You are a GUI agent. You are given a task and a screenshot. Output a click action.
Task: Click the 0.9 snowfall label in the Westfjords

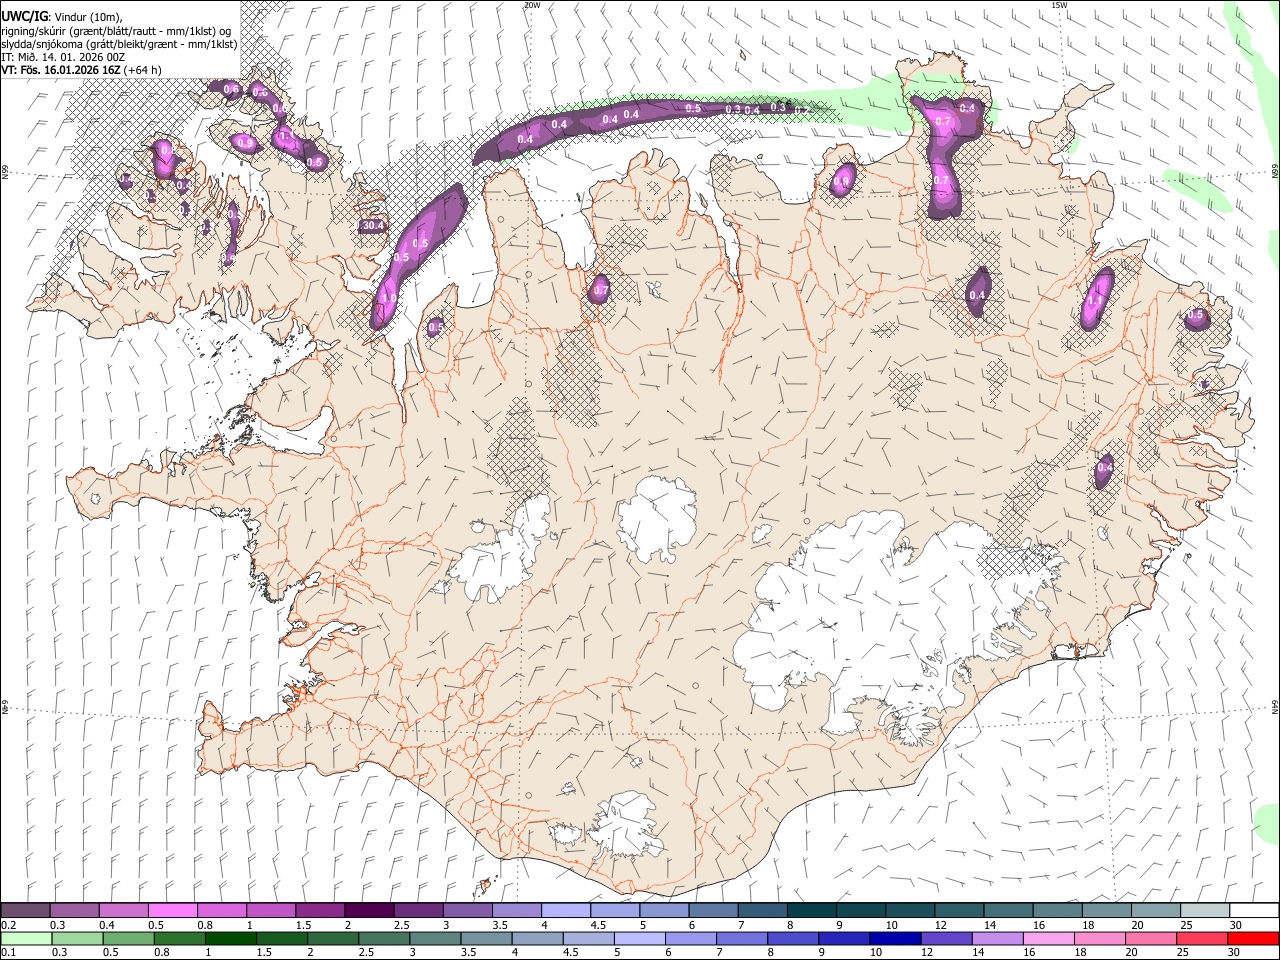(x=245, y=144)
